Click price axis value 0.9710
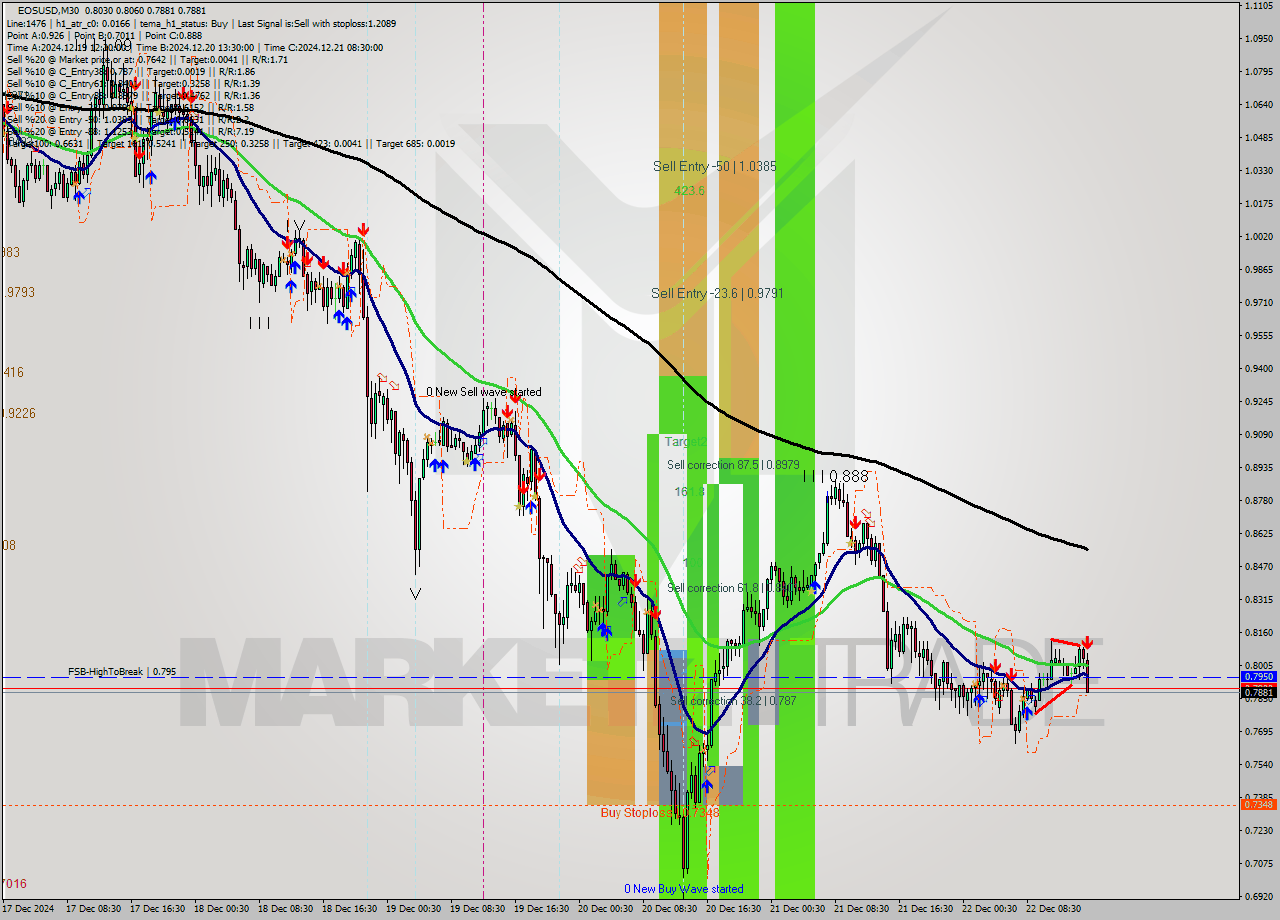The width and height of the screenshot is (1280, 920). point(1258,303)
